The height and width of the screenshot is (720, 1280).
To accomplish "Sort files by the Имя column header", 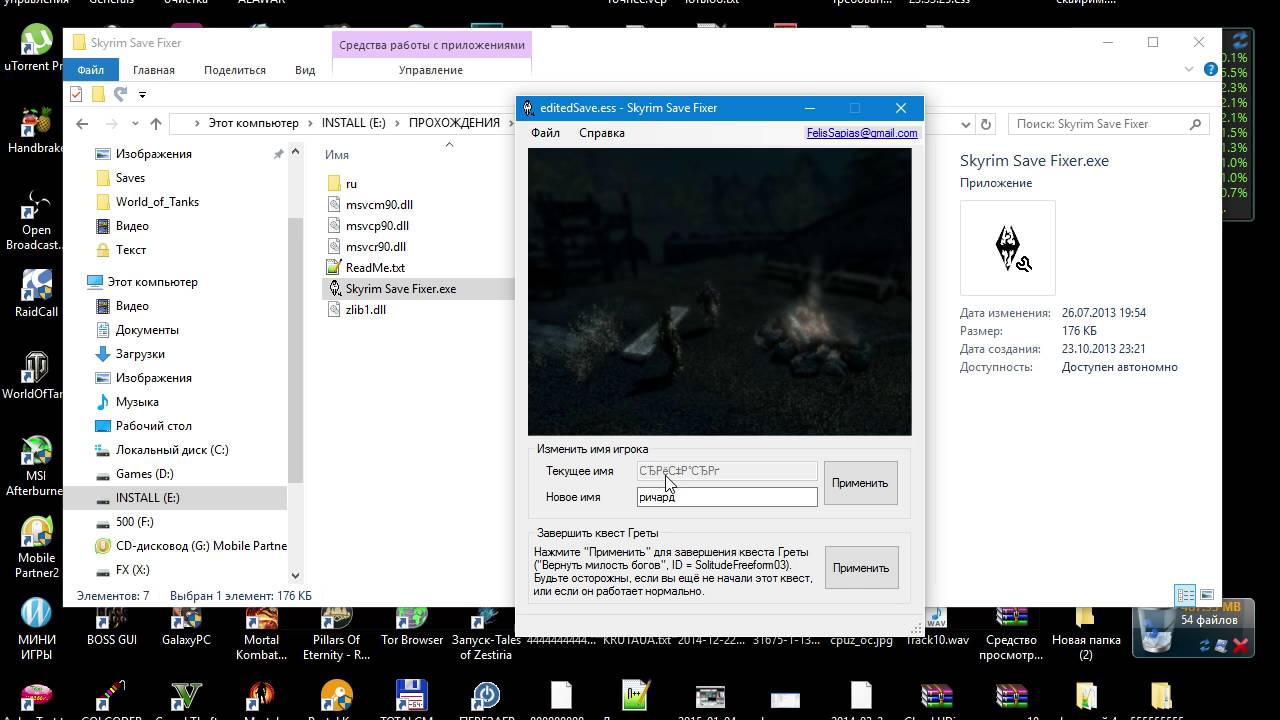I will point(337,155).
